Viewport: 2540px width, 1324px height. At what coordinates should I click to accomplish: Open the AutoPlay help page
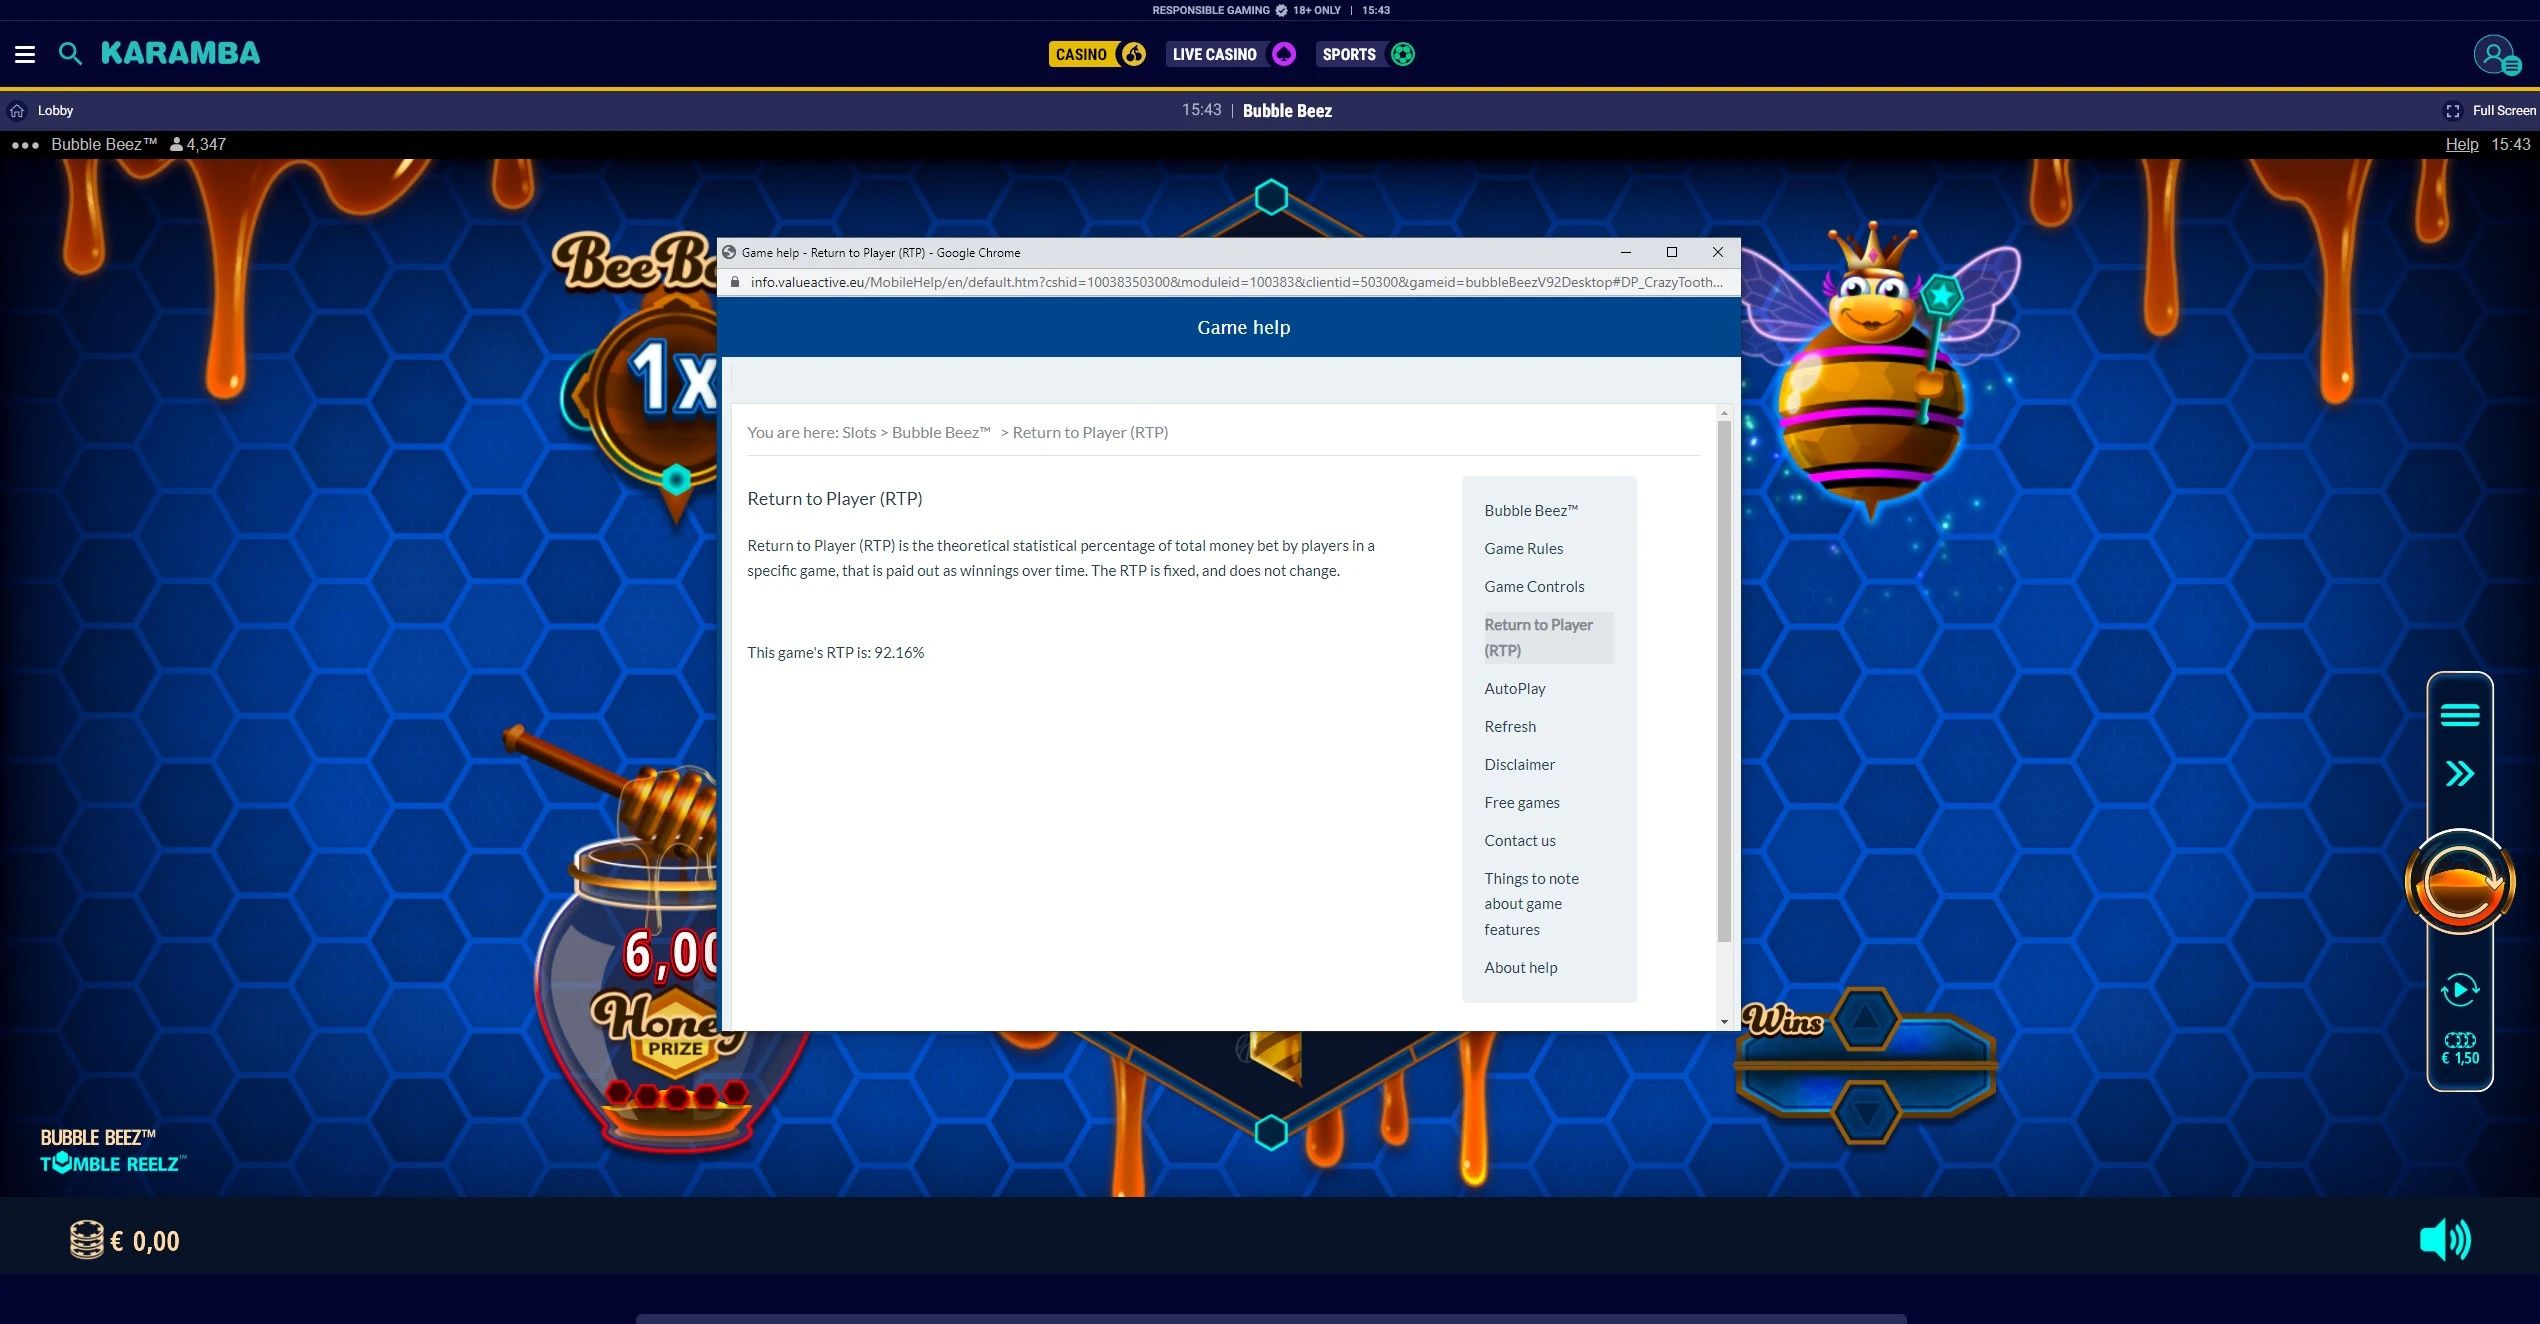[x=1514, y=688]
